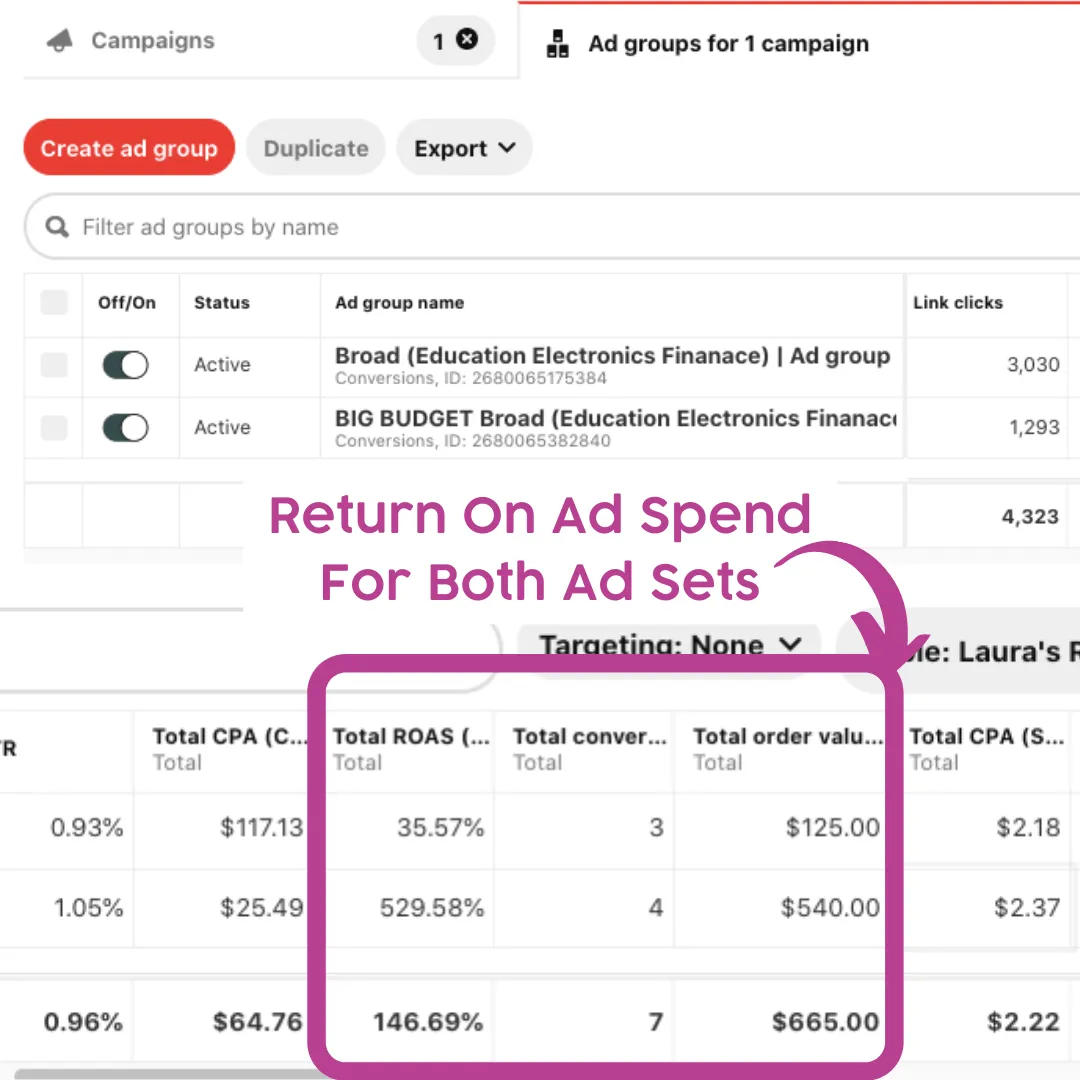Click the search magnifier icon
Image resolution: width=1080 pixels, height=1080 pixels.
56,227
